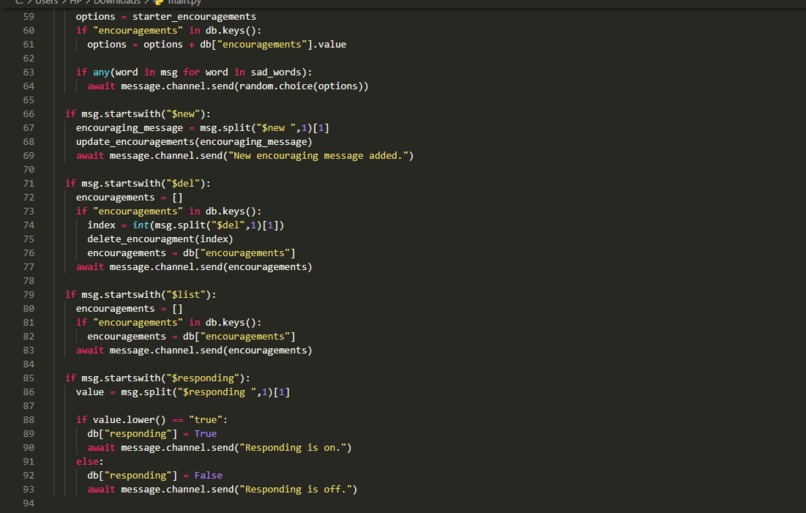Click 'await' keyword on line 93
Image resolution: width=806 pixels, height=513 pixels.
[x=101, y=489]
